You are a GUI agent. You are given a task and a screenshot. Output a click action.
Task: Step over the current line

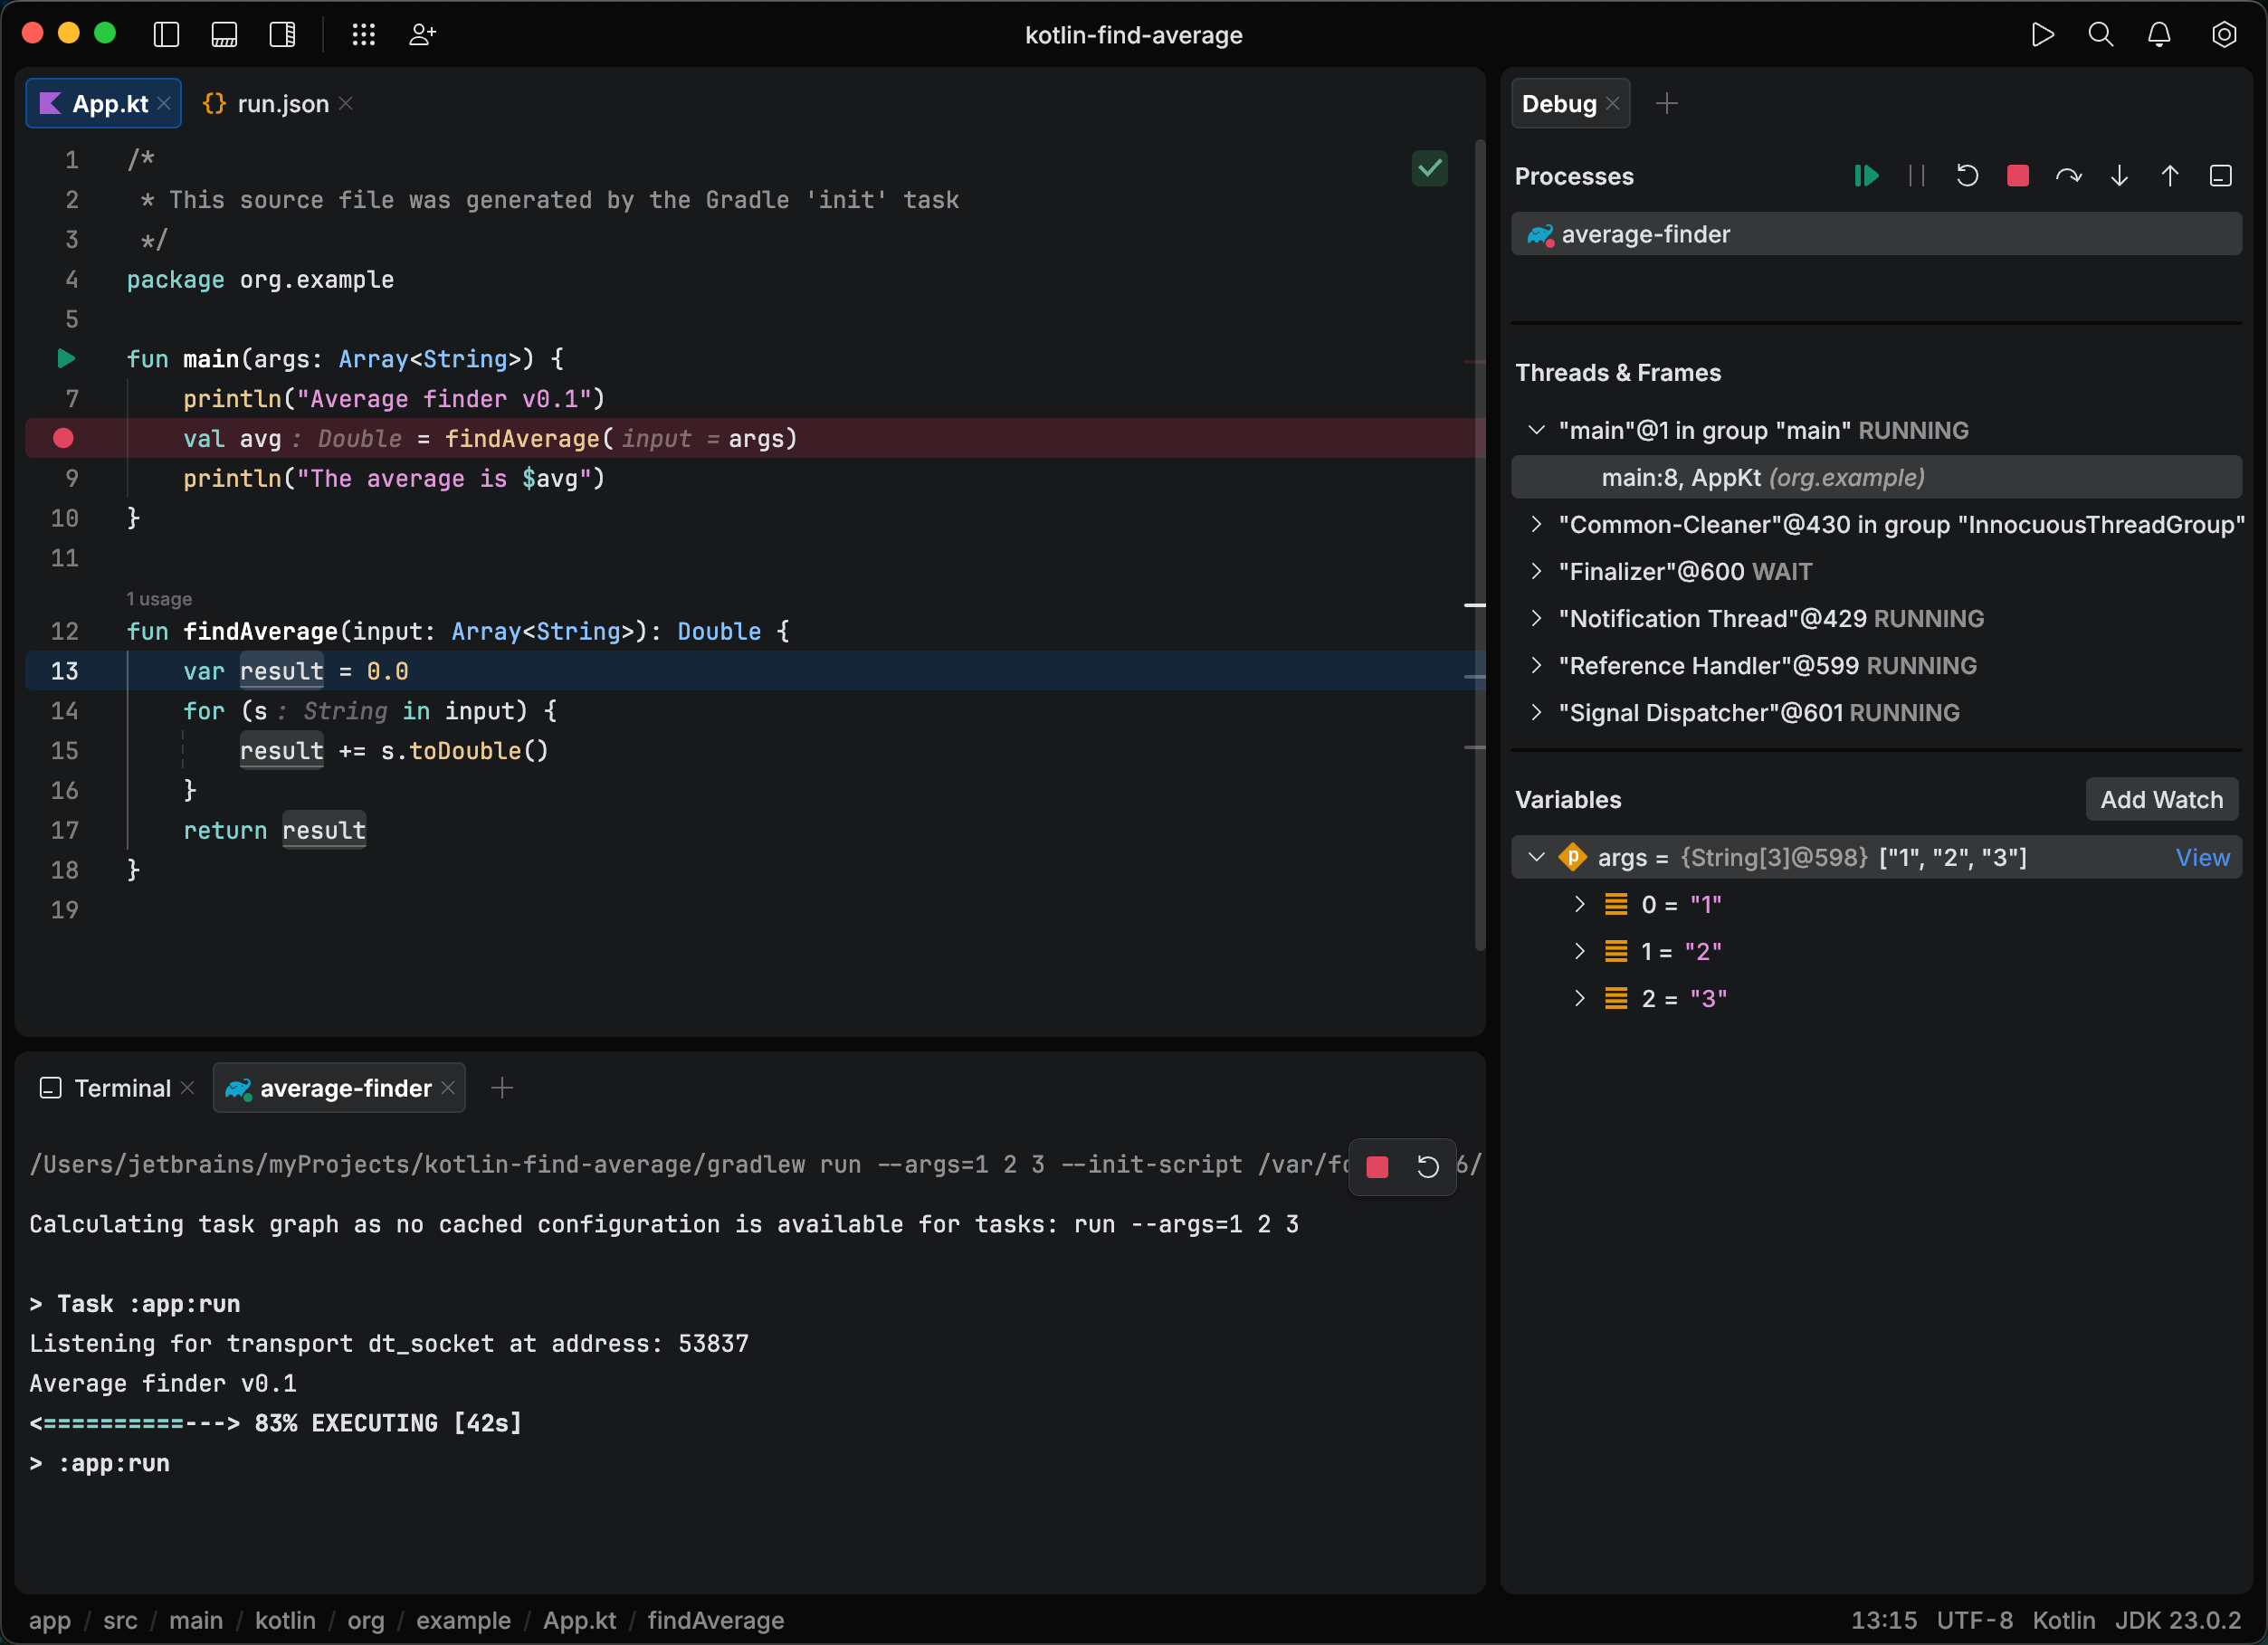pyautogui.click(x=2068, y=175)
